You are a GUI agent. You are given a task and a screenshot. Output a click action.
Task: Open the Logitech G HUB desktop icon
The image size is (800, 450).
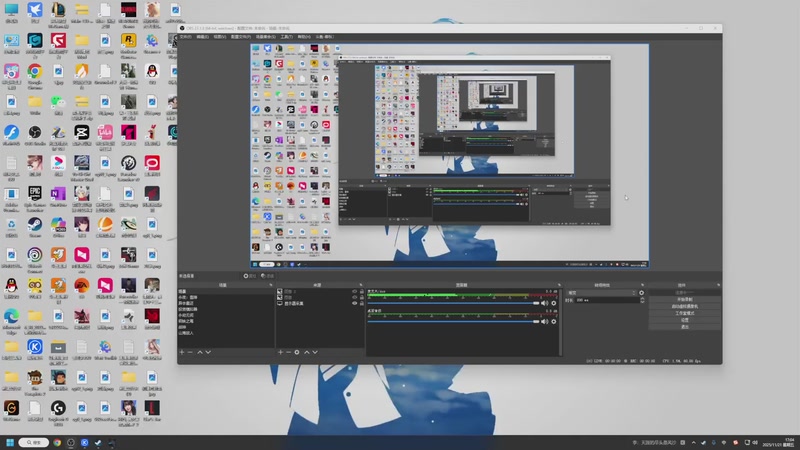58,412
